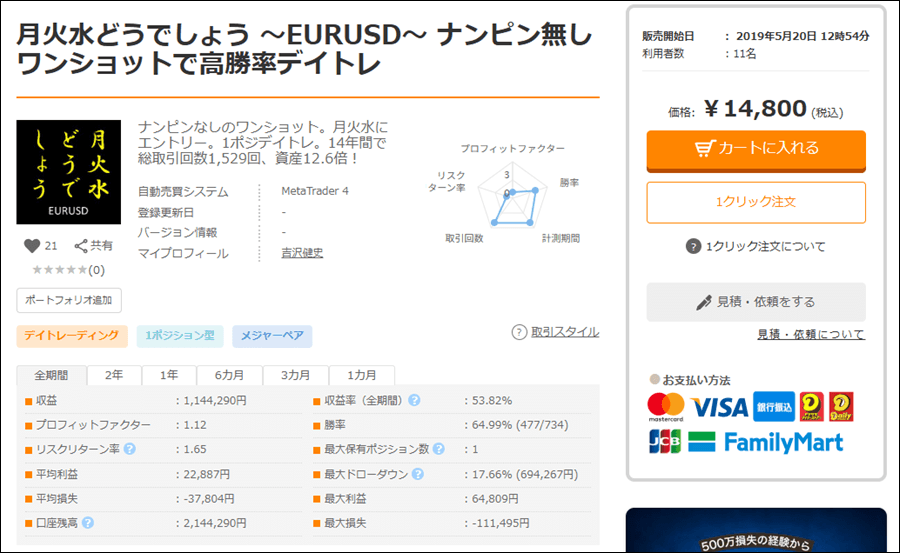Add item with カートに入れる button

[756, 148]
